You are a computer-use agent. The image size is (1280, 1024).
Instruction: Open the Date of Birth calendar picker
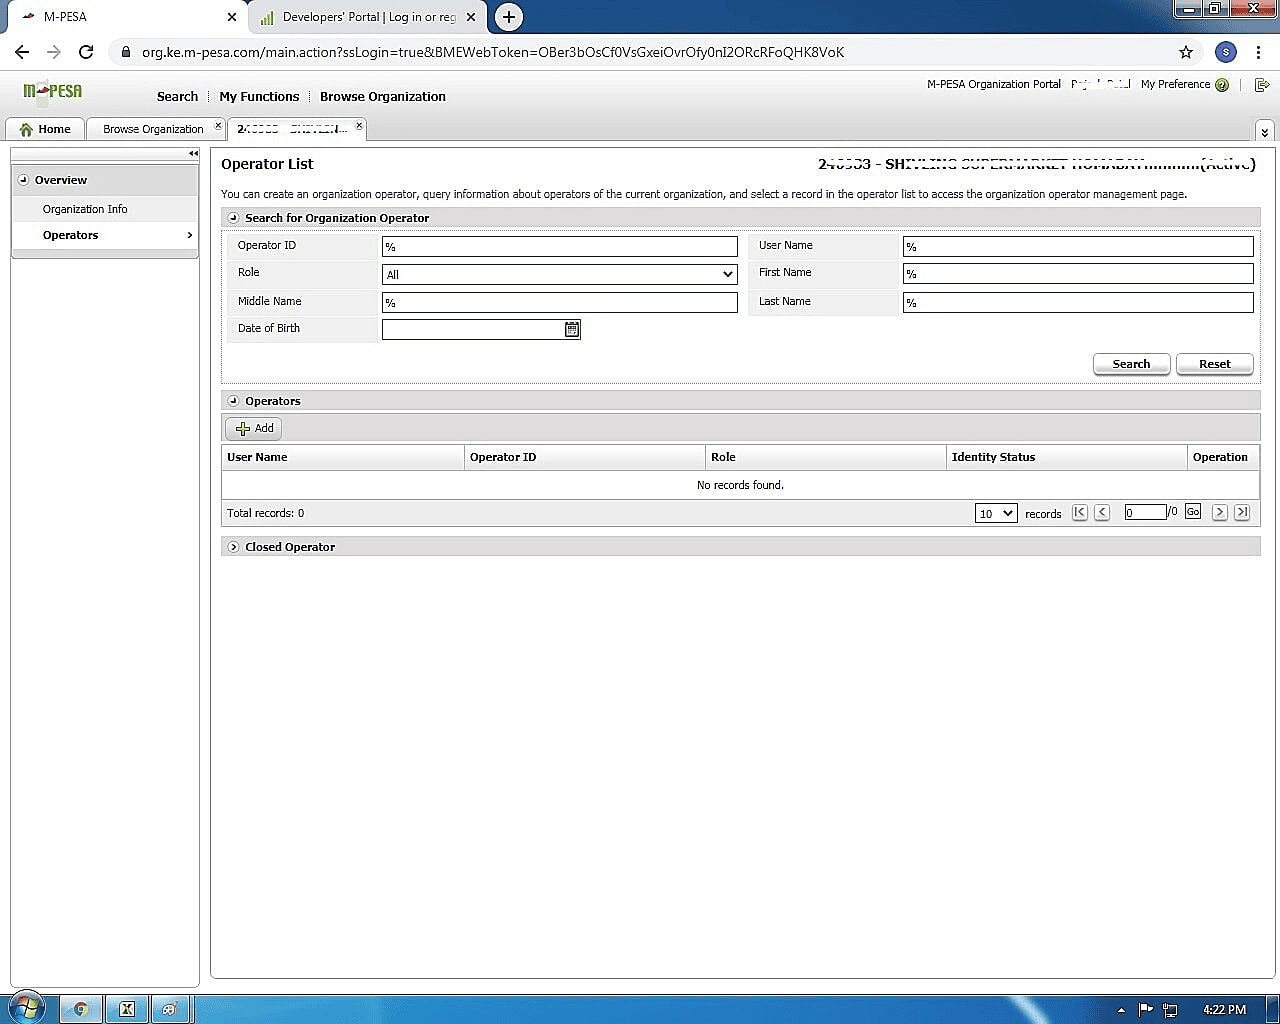click(572, 329)
